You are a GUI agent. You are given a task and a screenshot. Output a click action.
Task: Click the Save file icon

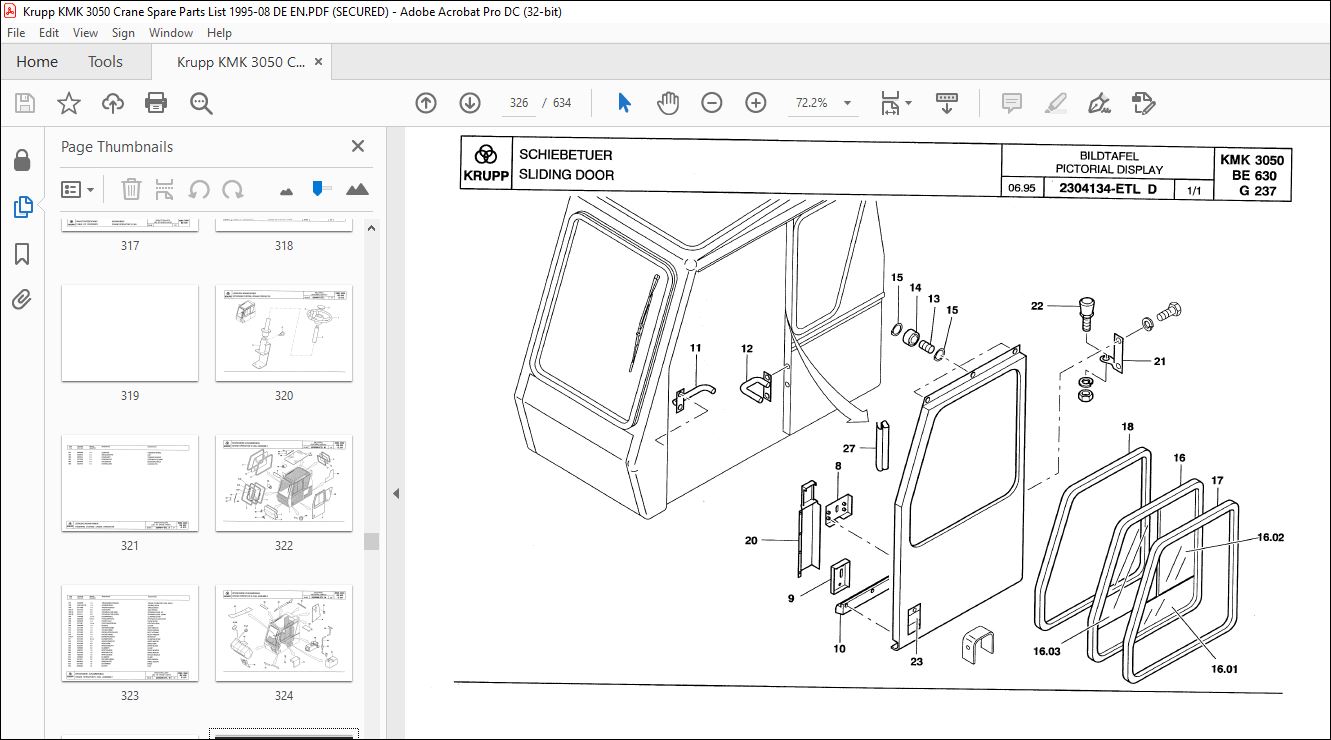tap(25, 103)
